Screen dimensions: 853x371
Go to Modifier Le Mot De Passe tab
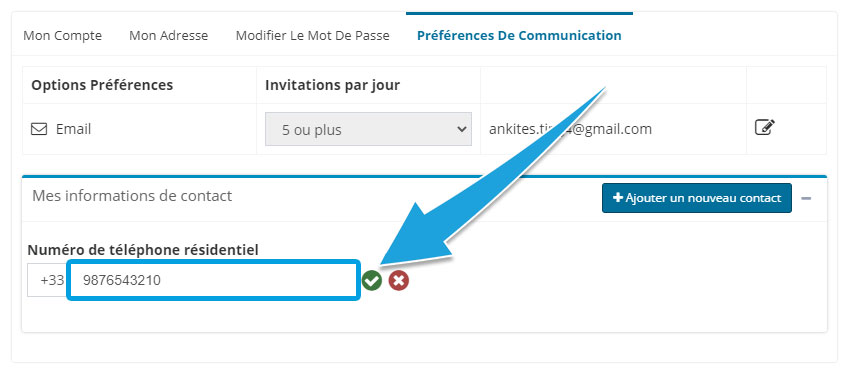coord(313,36)
